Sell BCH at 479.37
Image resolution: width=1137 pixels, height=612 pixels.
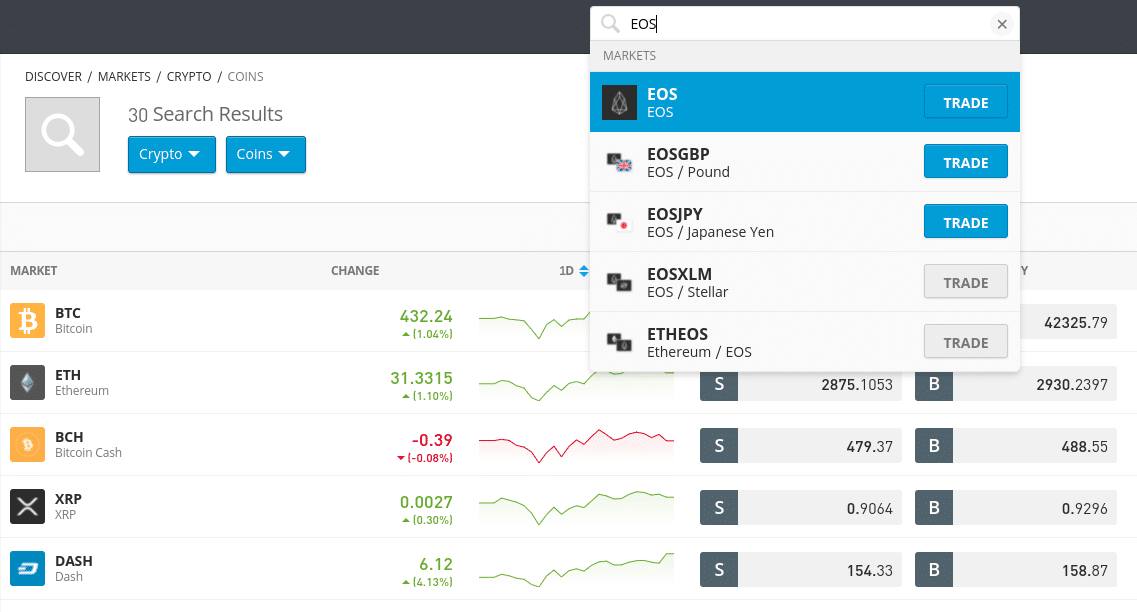[x=801, y=446]
